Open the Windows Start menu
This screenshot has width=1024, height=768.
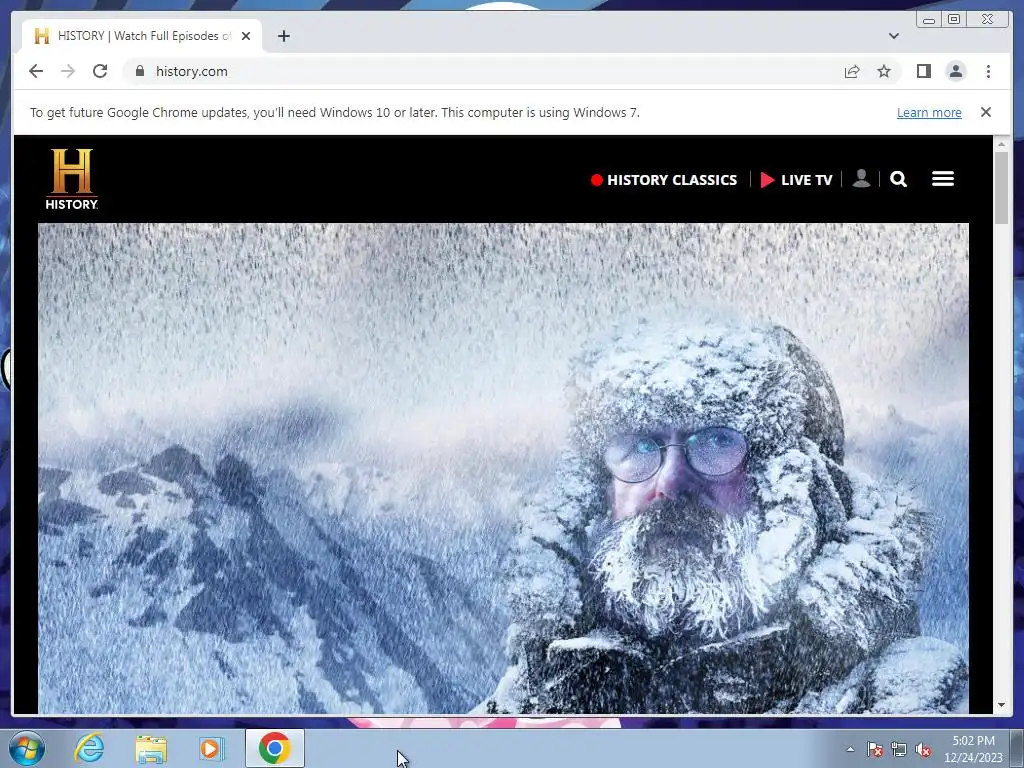pos(26,748)
